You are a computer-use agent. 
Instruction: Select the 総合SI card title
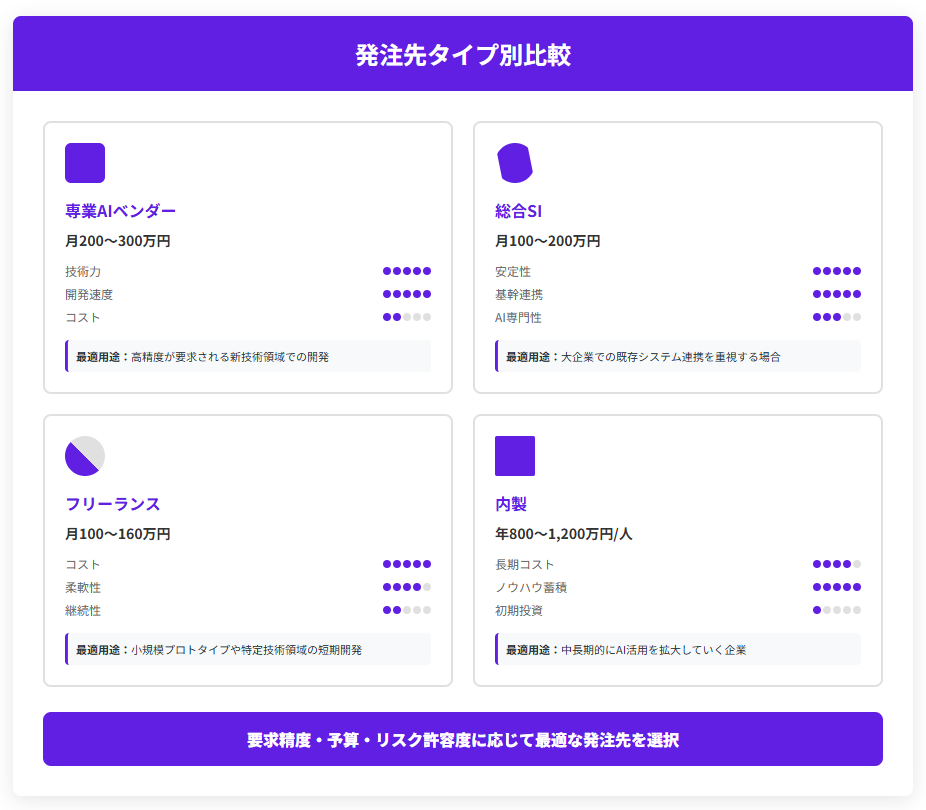click(518, 211)
